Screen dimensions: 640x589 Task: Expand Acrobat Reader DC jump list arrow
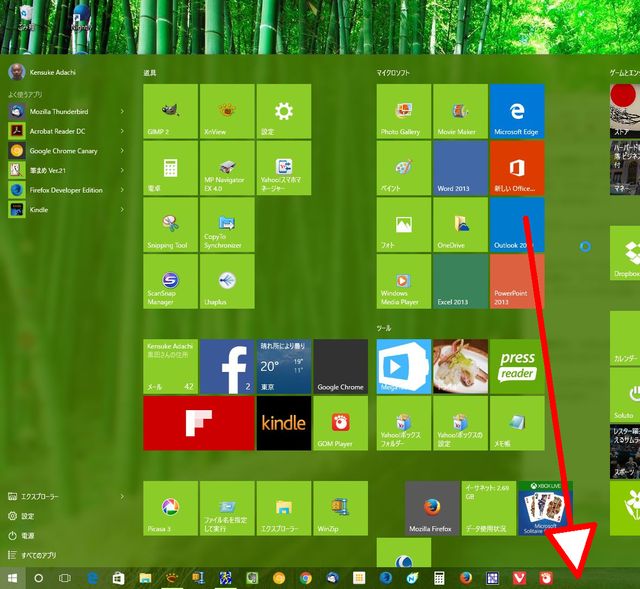pyautogui.click(x=122, y=131)
